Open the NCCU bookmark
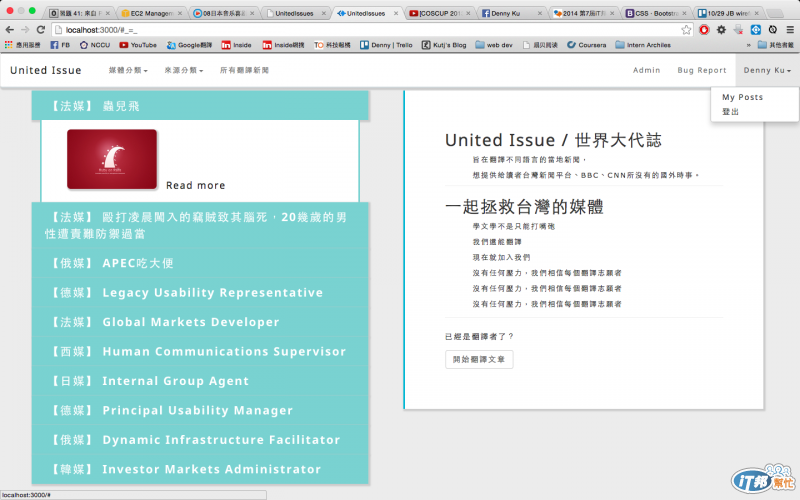Viewport: 800px width, 500px height. [95, 45]
